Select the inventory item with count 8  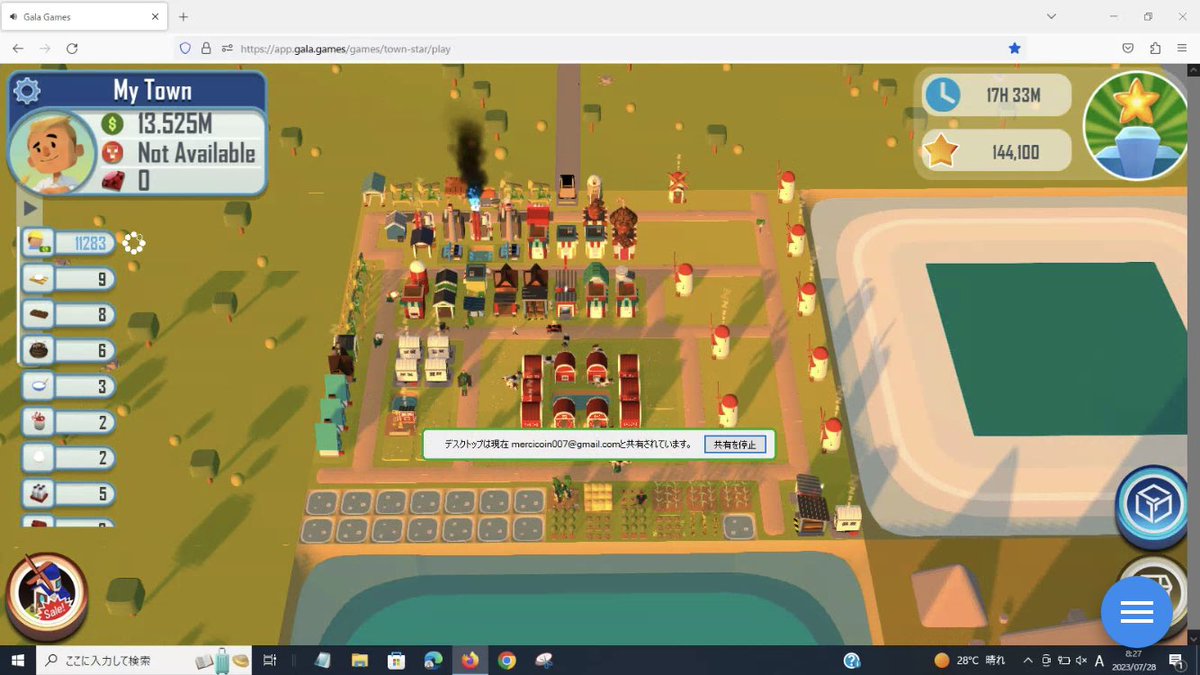tap(69, 315)
